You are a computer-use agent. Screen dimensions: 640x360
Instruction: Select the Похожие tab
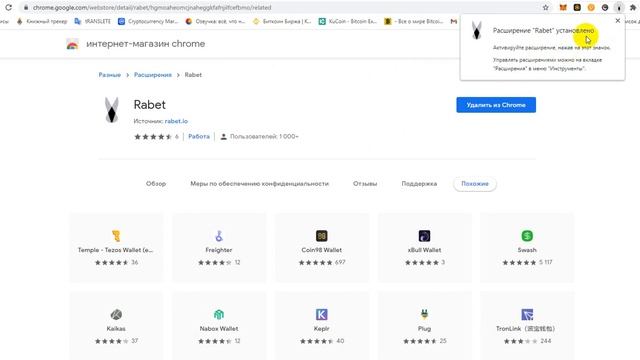coord(475,184)
